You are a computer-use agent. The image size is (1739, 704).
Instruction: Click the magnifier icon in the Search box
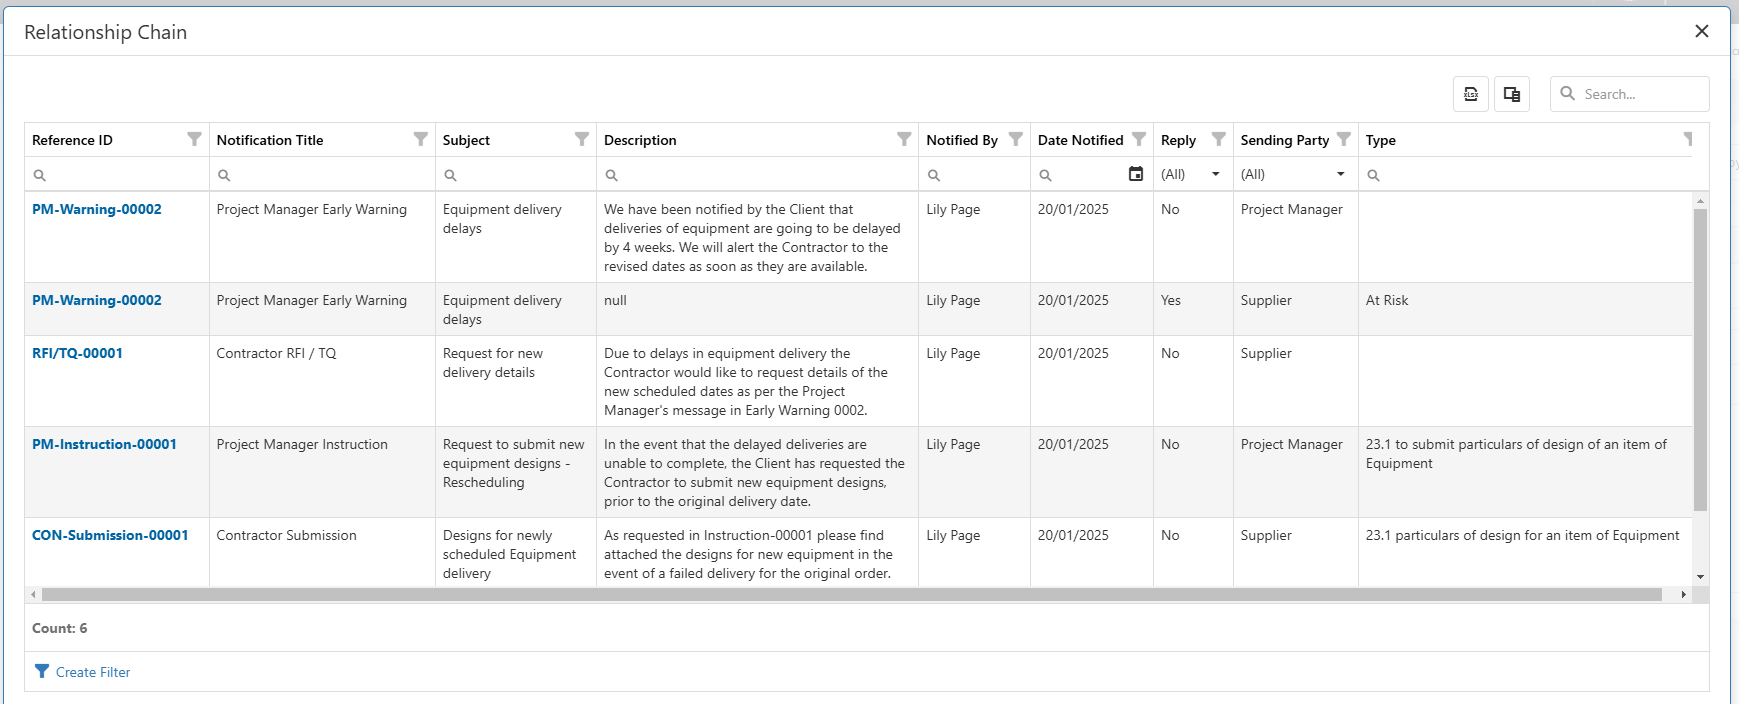[1568, 93]
